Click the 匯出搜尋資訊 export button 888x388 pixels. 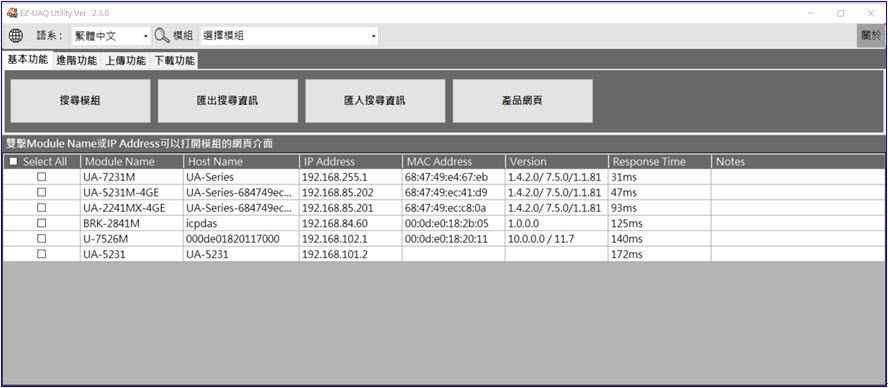coord(228,101)
